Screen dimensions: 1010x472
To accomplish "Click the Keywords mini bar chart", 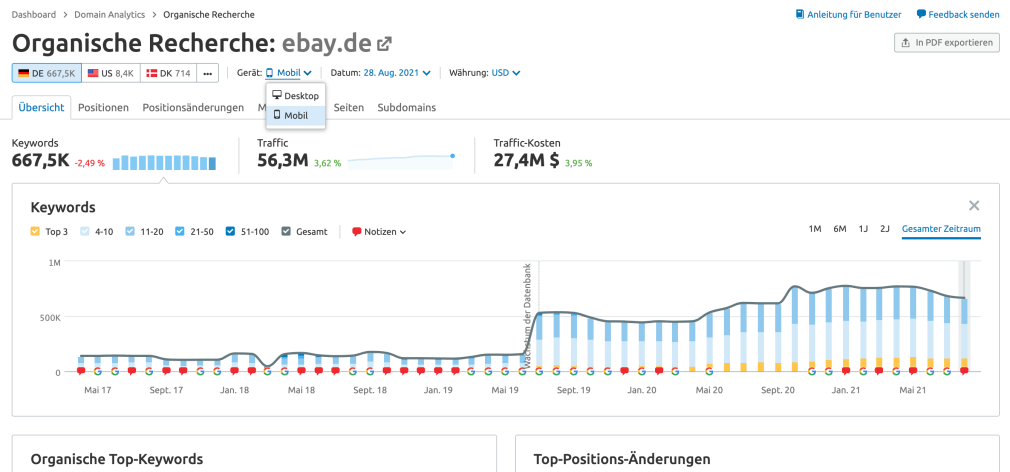I will 164,163.
